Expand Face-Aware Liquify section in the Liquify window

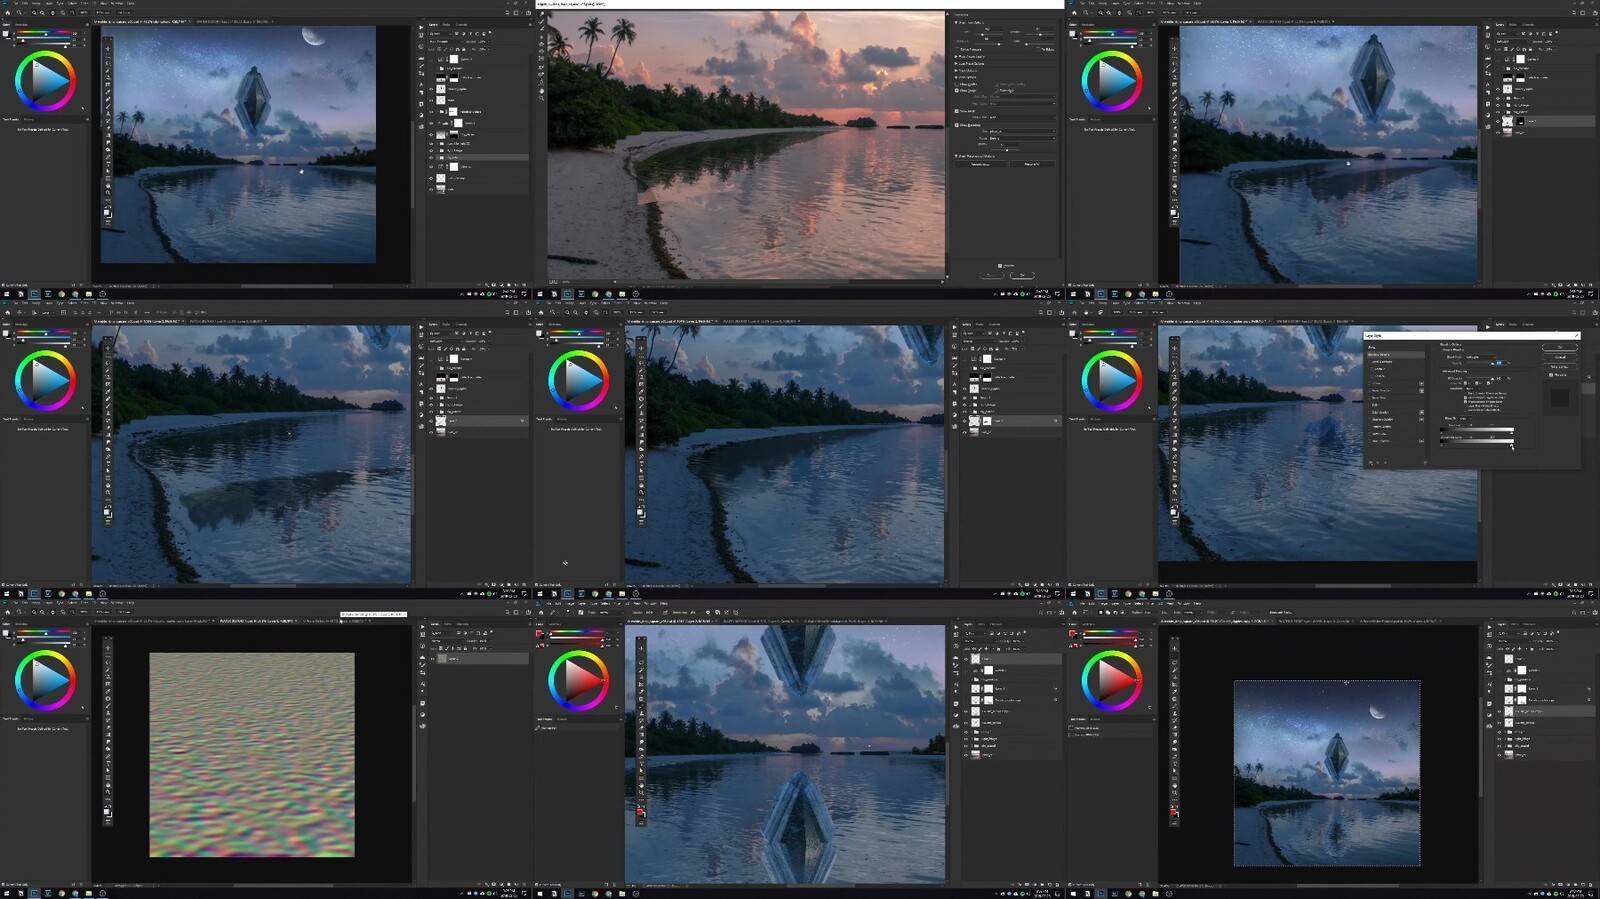(957, 56)
